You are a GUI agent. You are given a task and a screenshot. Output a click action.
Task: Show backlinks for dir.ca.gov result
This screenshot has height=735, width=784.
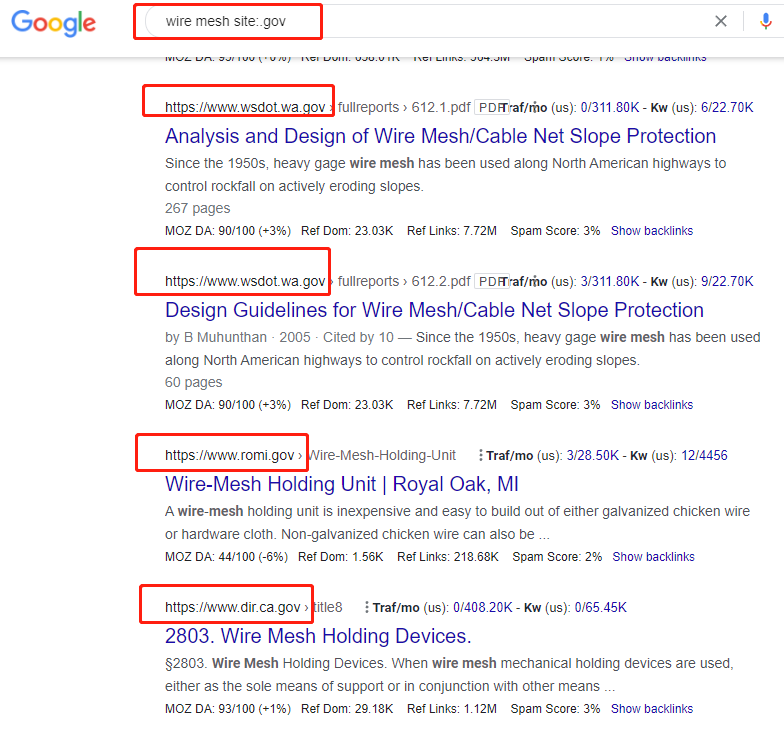pos(652,708)
